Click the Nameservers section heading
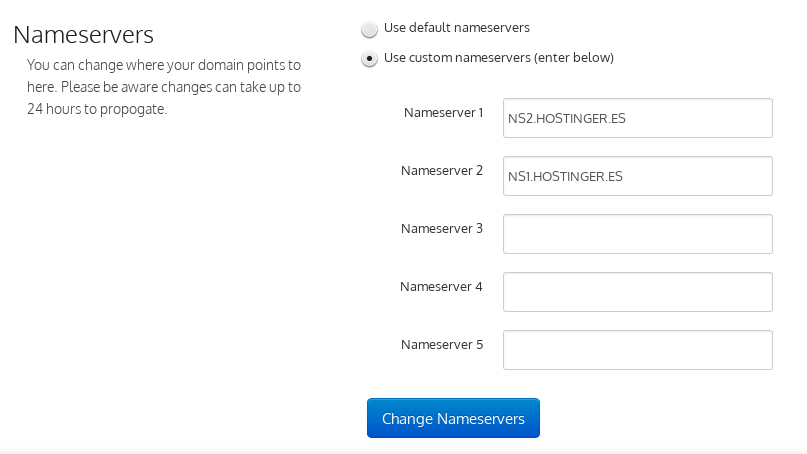 [83, 34]
